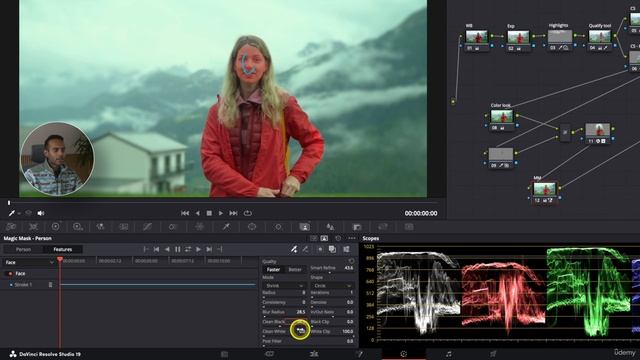The image size is (640, 360).
Task: Open the Color Warper palette
Action: point(173,227)
